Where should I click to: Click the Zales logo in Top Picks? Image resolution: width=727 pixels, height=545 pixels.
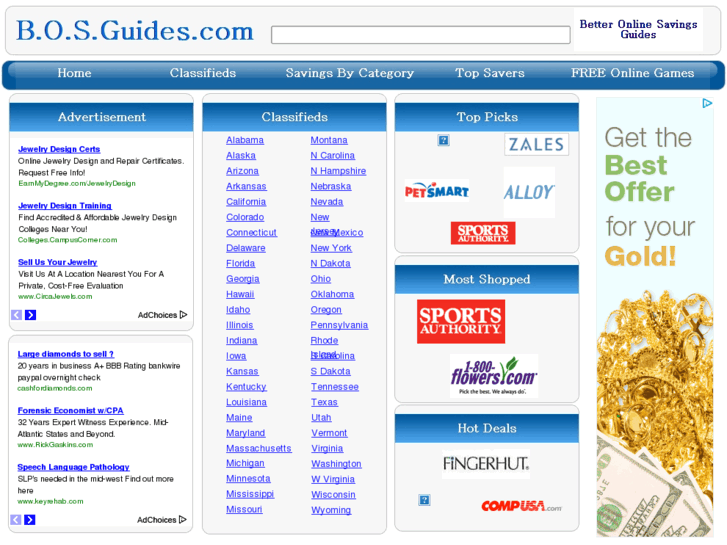536,144
